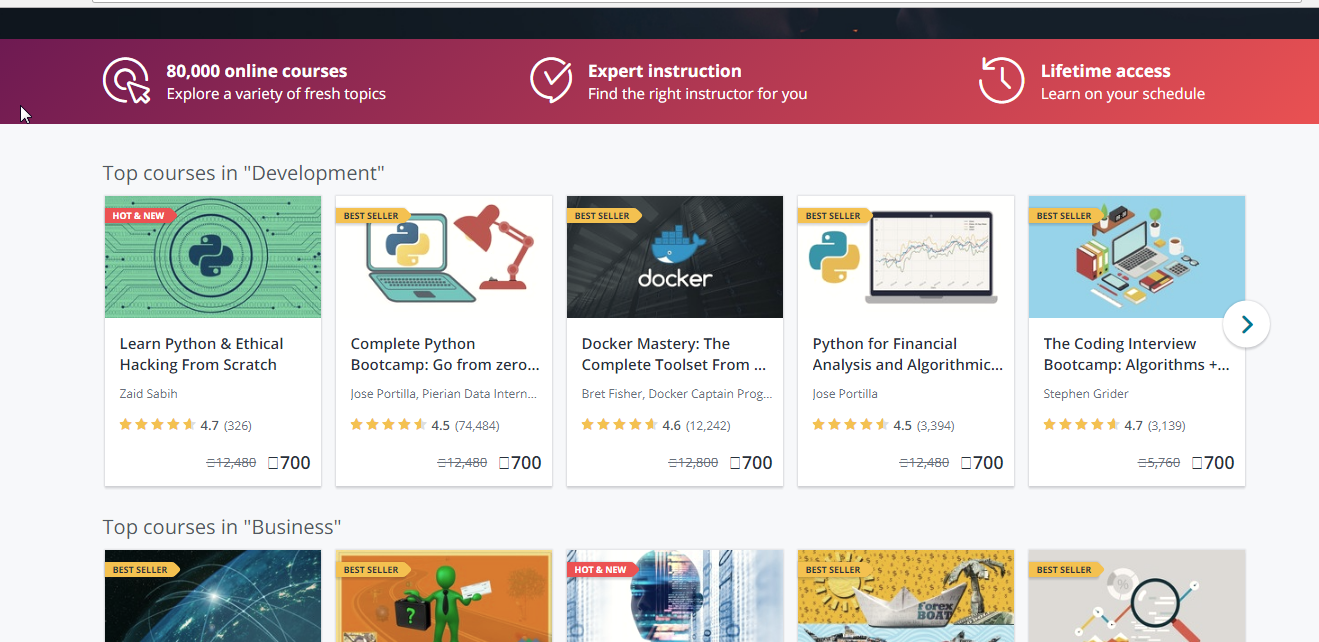Open Coding Interview Bootcamp desk thumbnail

pos(1137,257)
